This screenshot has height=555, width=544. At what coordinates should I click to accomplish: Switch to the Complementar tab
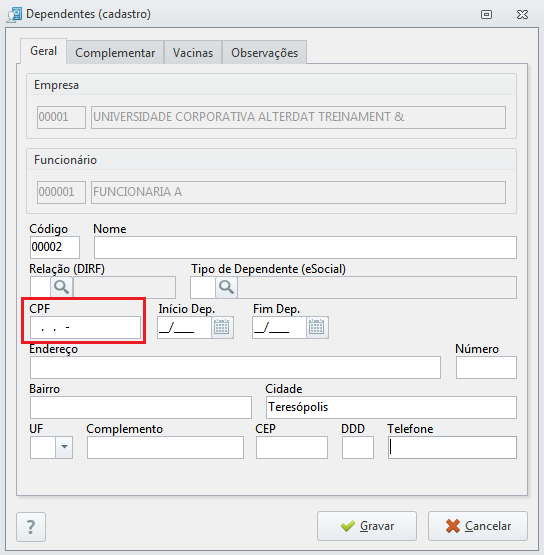click(x=115, y=53)
